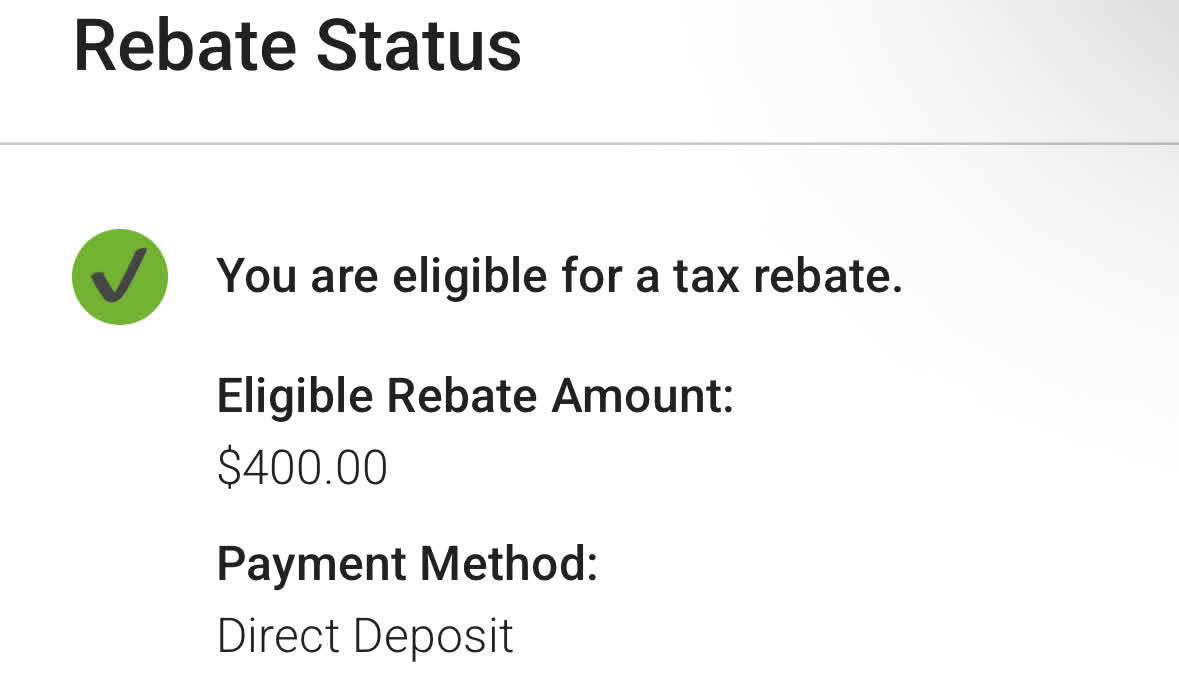This screenshot has width=1179, height=685.
Task: Click the word "Direct" in the payment value
Action: pos(278,636)
